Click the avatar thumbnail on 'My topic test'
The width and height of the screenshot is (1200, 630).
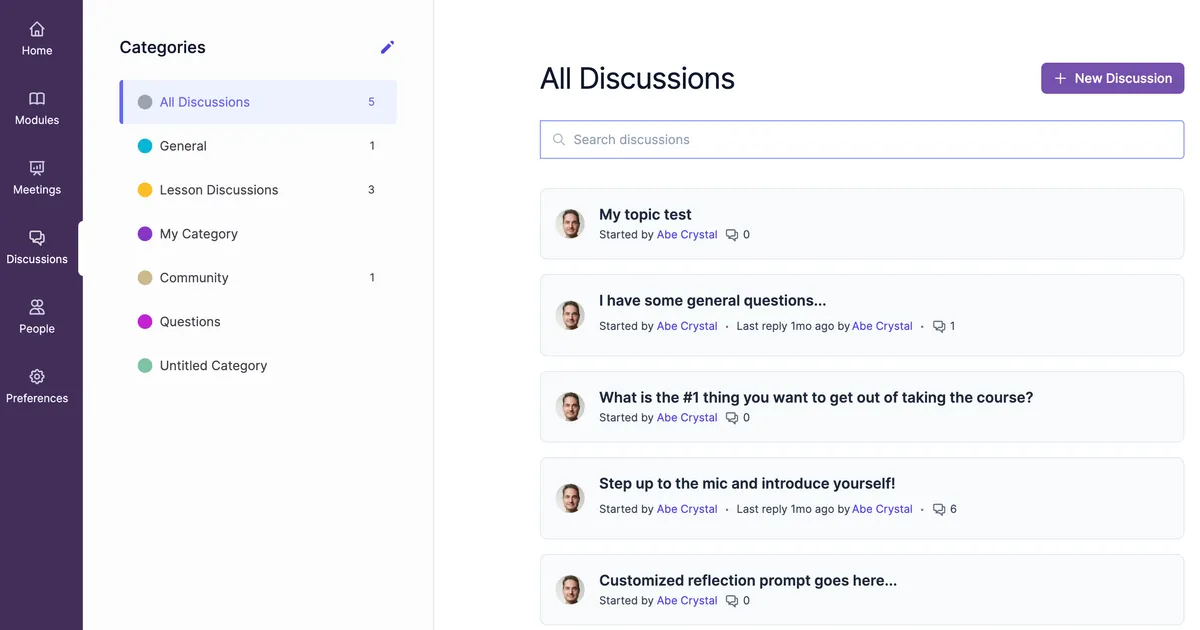pos(570,223)
